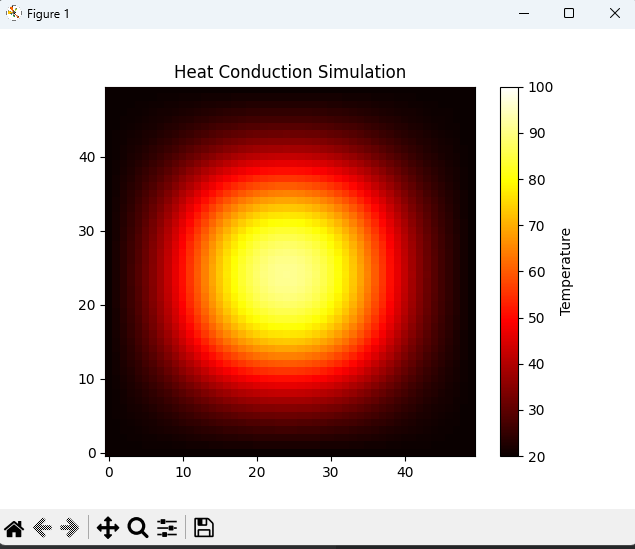Image resolution: width=635 pixels, height=549 pixels.
Task: Select the Temperature colorbar label
Action: point(566,271)
